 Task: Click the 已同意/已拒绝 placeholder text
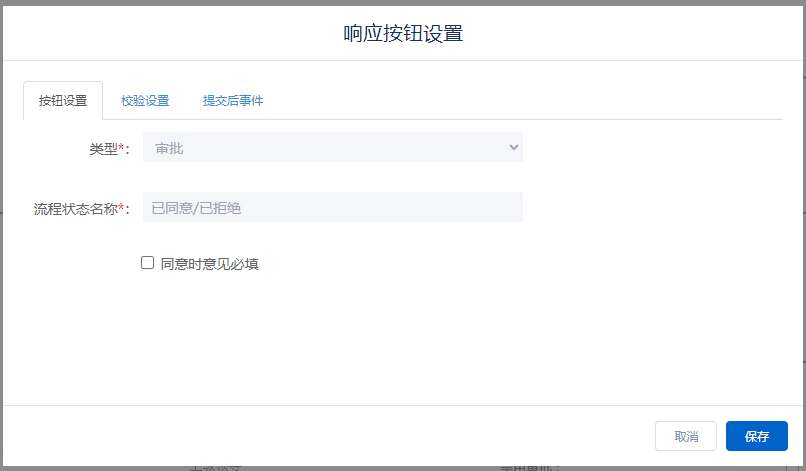196,208
